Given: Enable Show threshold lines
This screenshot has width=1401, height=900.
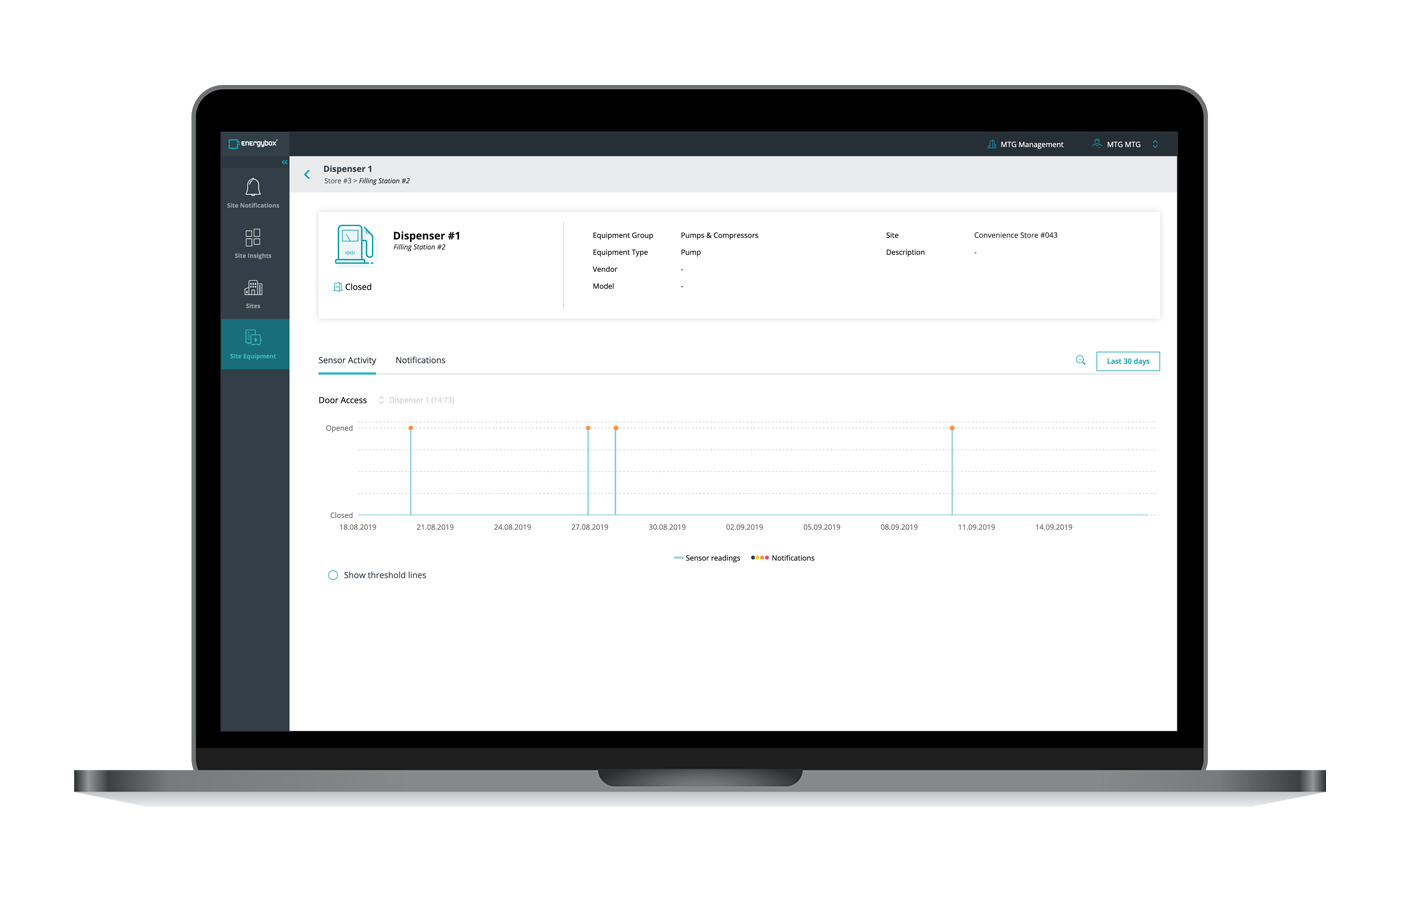Looking at the screenshot, I should [x=333, y=575].
